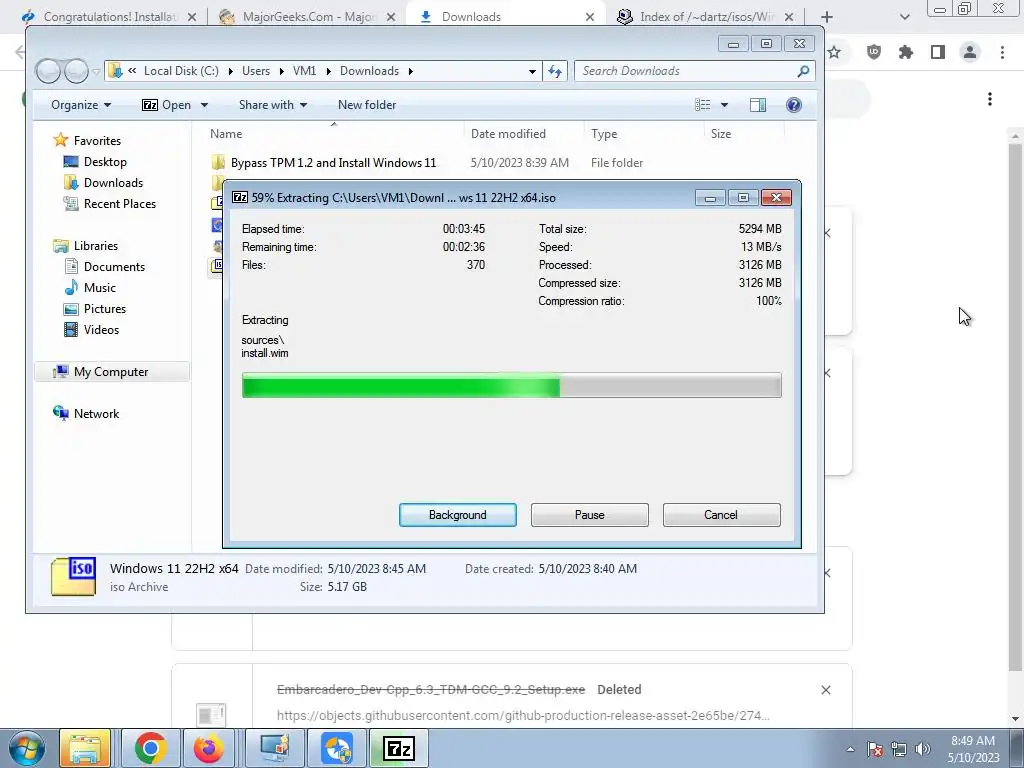This screenshot has width=1024, height=768.
Task: Click volume speaker tray icon
Action: click(922, 749)
